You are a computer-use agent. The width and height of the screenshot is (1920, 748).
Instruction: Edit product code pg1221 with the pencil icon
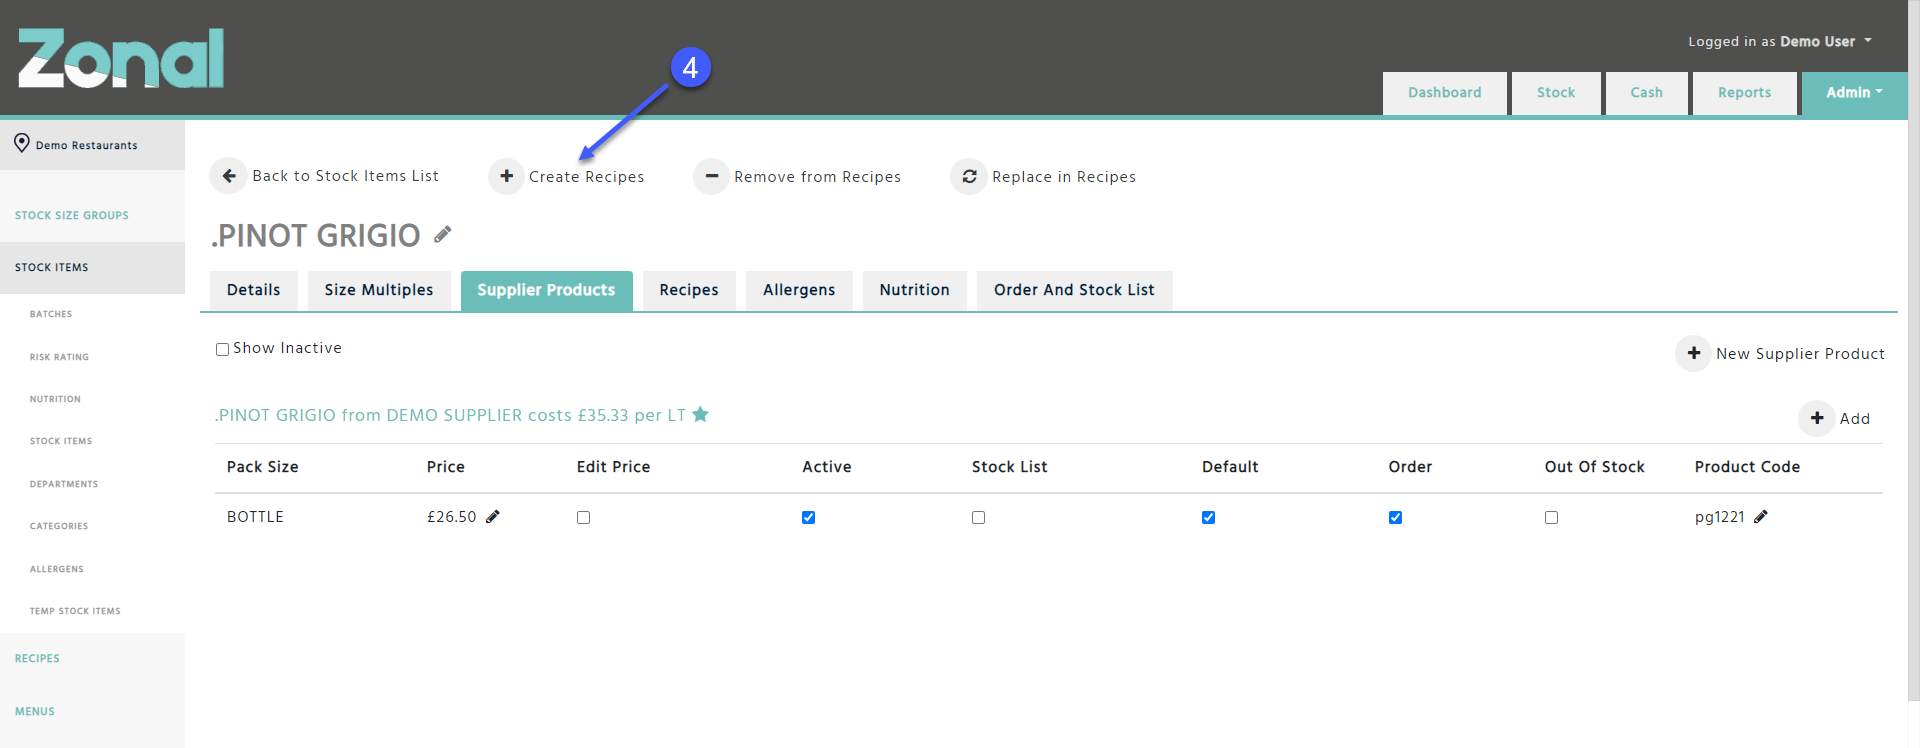(1761, 517)
